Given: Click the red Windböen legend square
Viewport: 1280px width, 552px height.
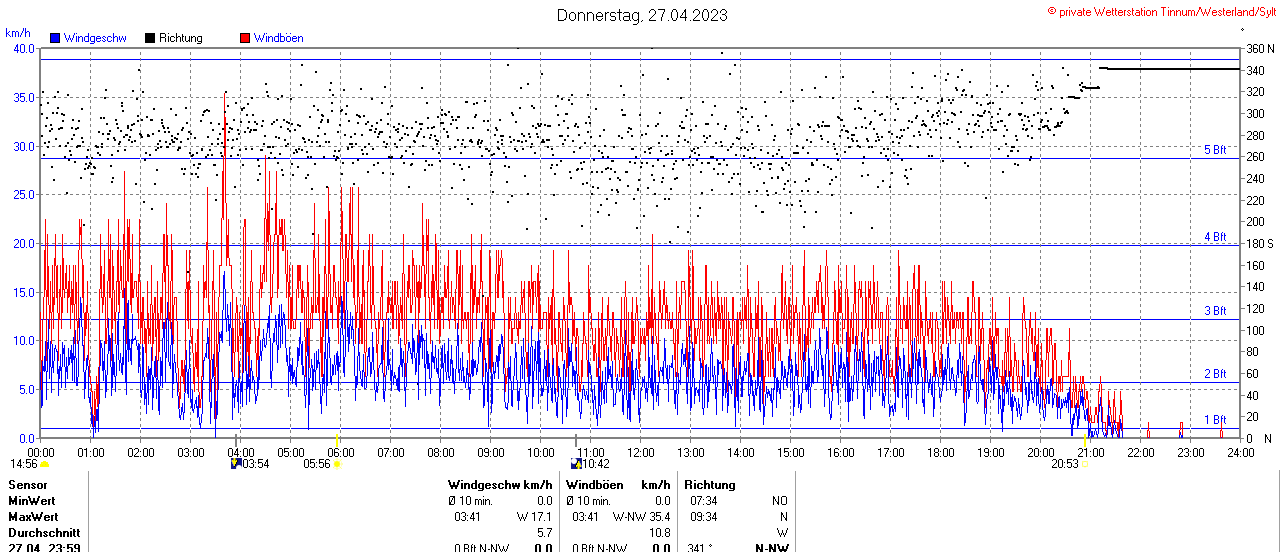Looking at the screenshot, I should click(x=245, y=38).
